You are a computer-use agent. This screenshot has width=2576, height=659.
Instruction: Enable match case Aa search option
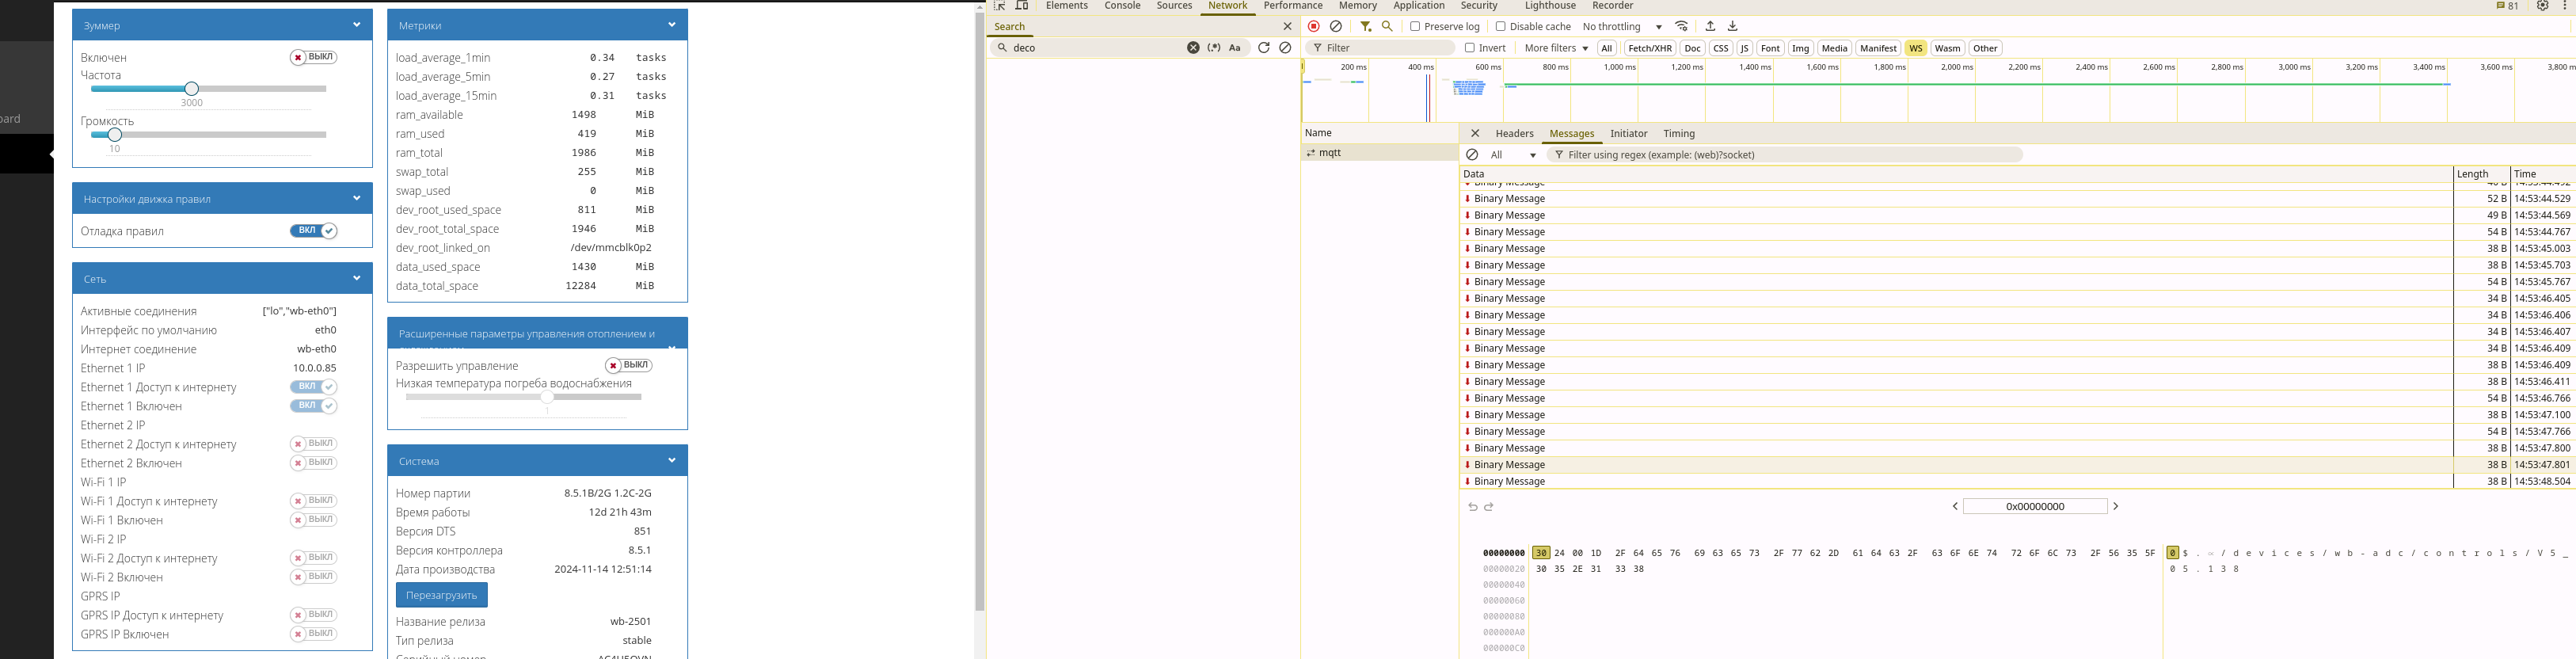(x=1235, y=48)
